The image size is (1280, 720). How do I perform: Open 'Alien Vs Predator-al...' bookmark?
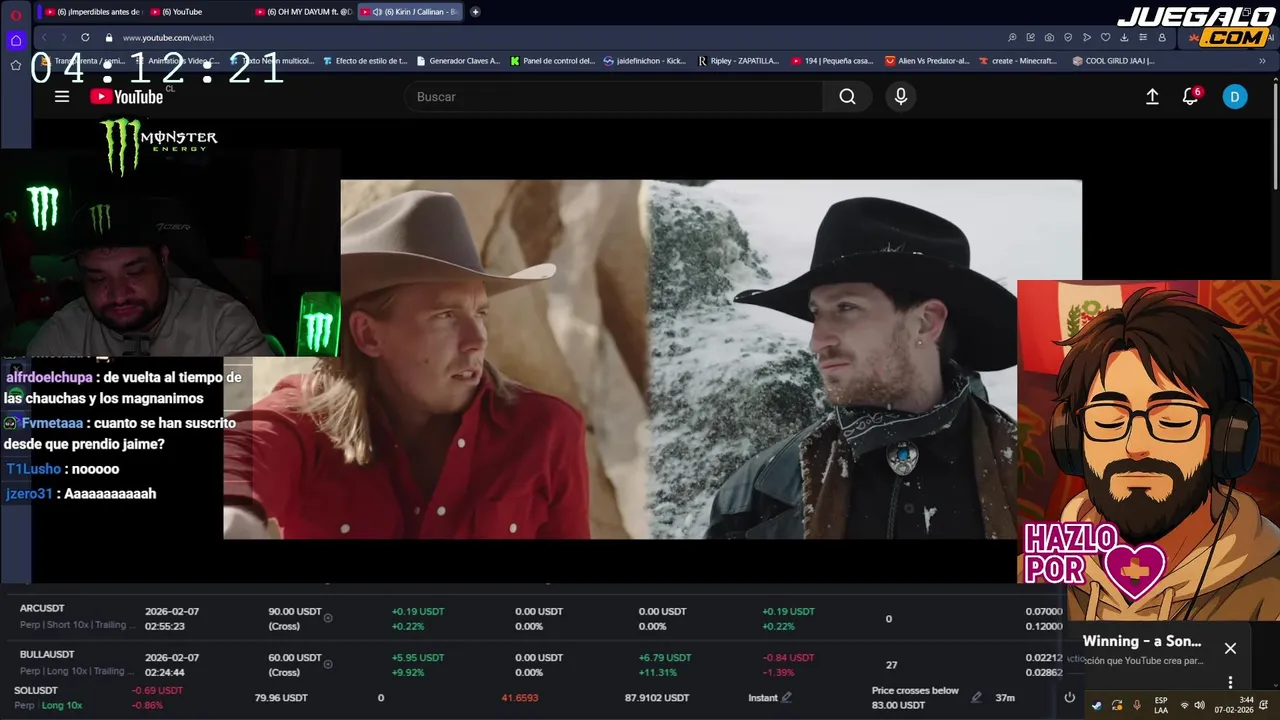pyautogui.click(x=927, y=60)
